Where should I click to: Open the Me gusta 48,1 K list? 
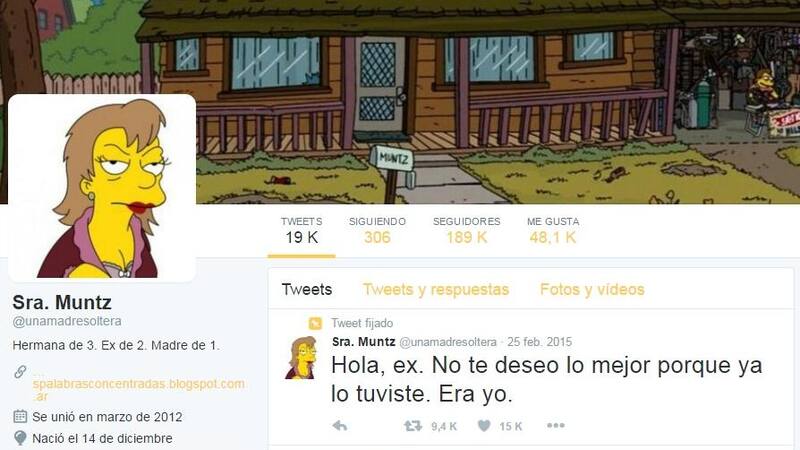[553, 230]
